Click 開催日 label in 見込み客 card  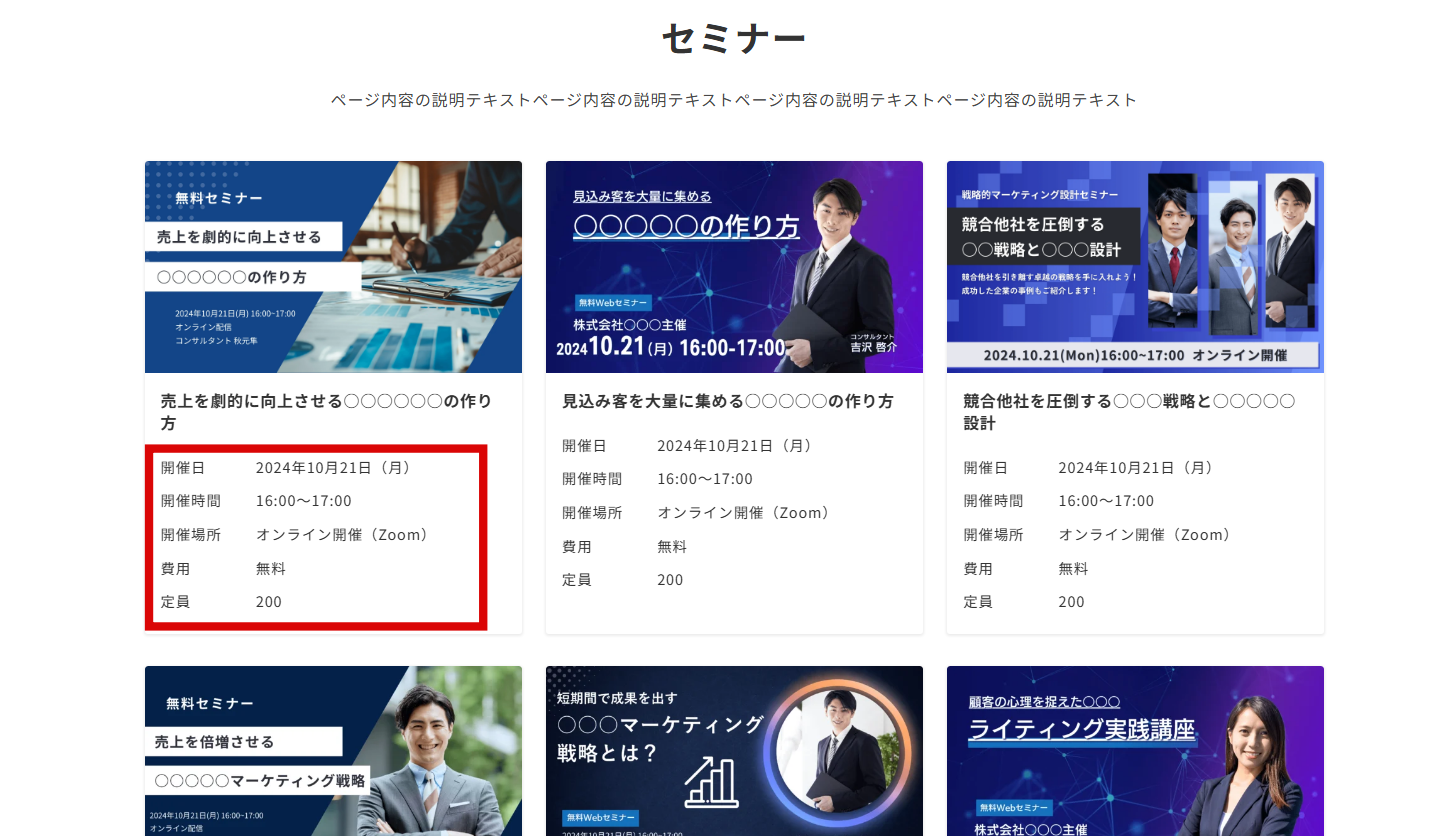(584, 446)
